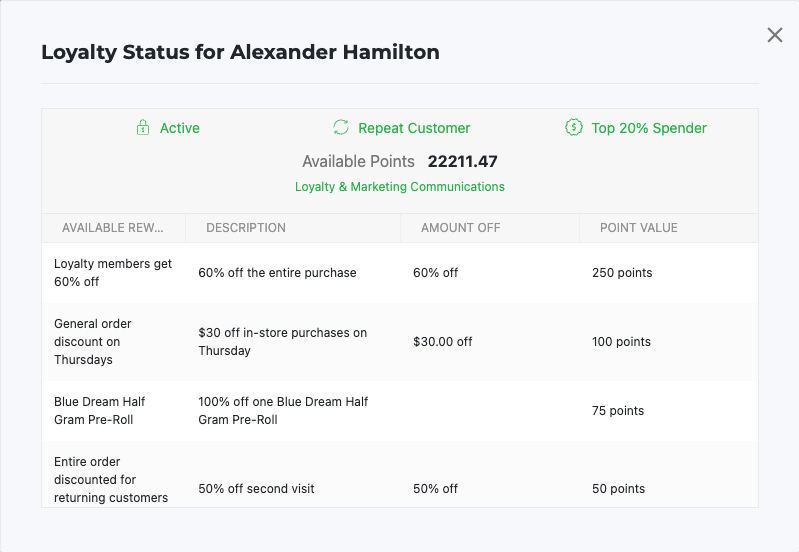Click the 250 points value cell

point(622,273)
